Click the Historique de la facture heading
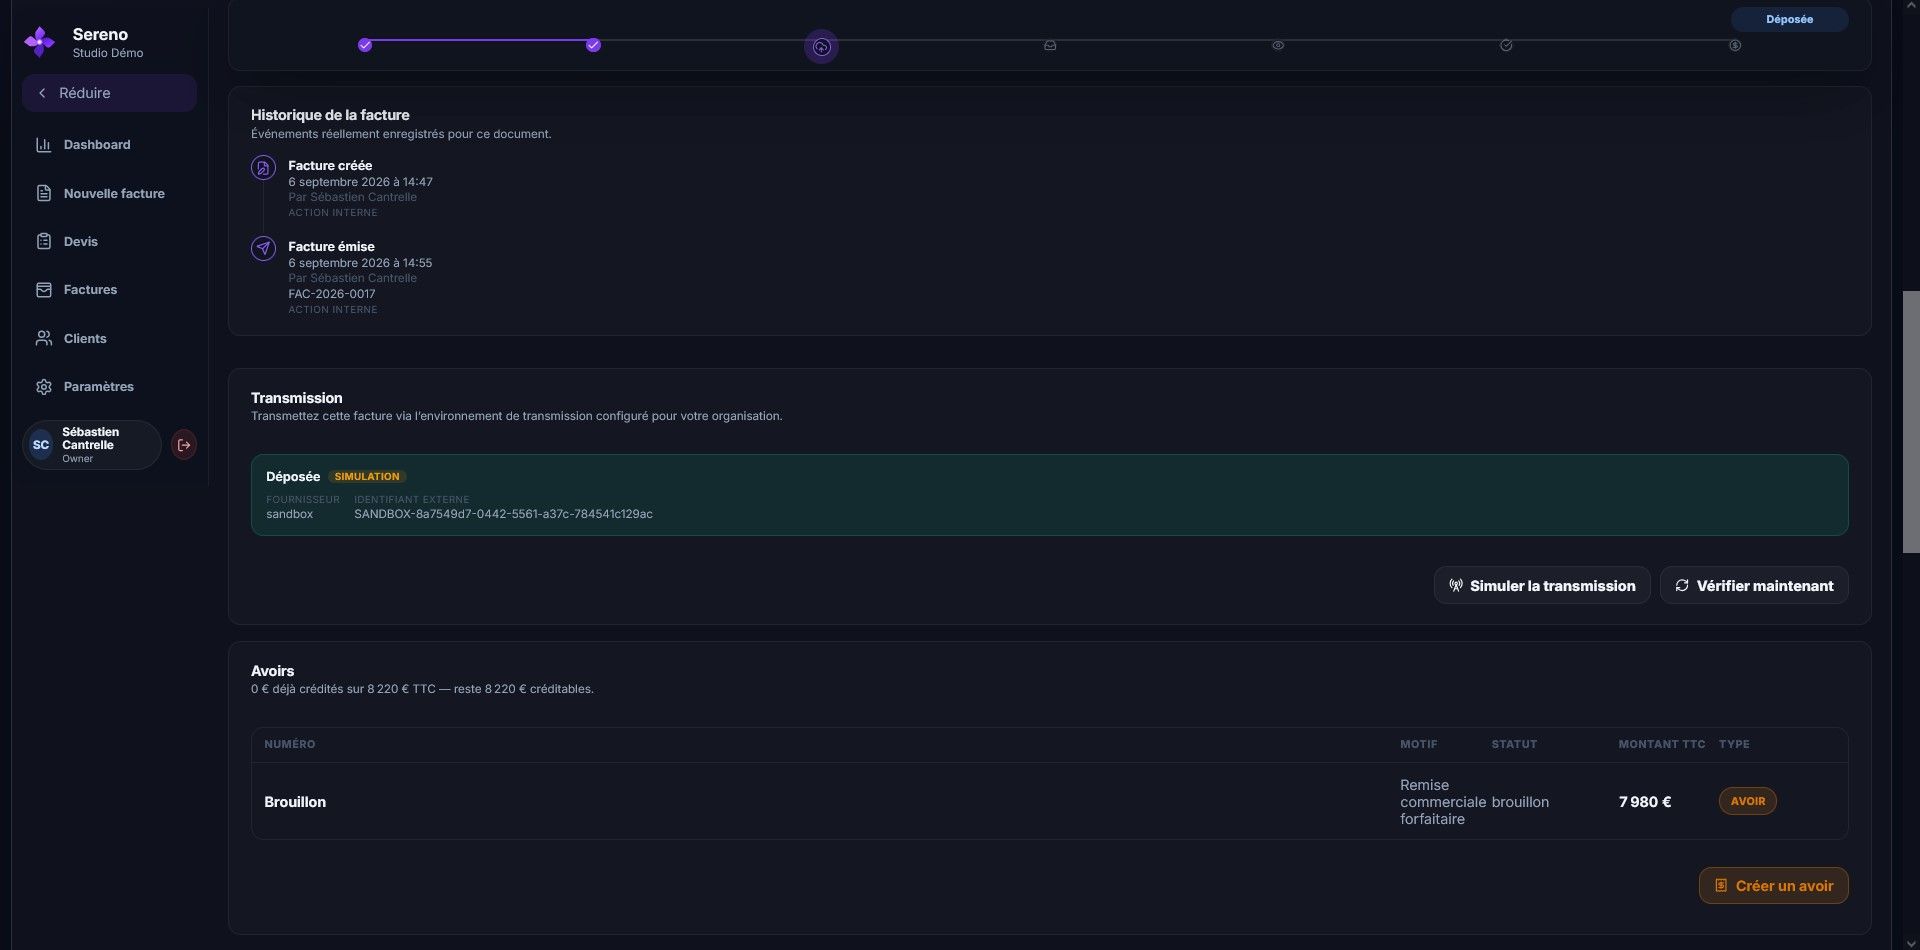 [330, 115]
